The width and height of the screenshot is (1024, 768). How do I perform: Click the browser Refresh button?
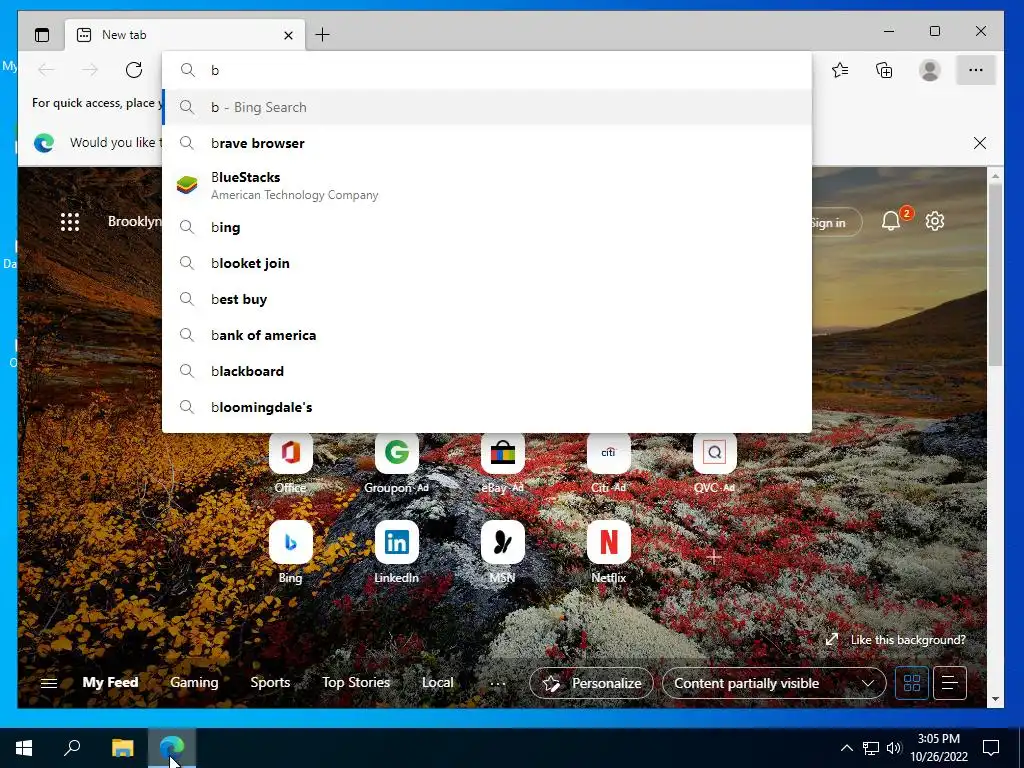134,70
